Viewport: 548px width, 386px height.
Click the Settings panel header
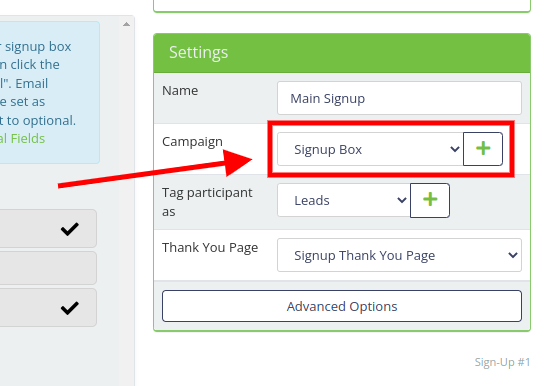[x=342, y=53]
